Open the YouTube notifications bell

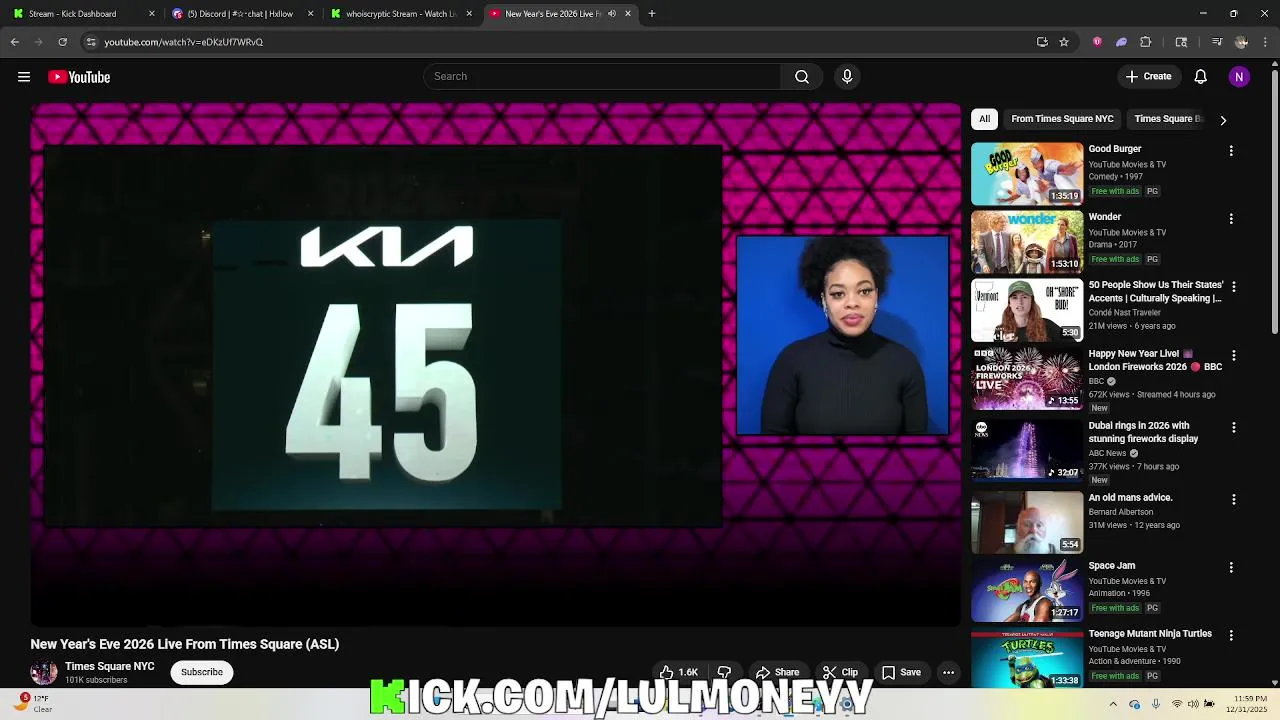click(x=1201, y=77)
